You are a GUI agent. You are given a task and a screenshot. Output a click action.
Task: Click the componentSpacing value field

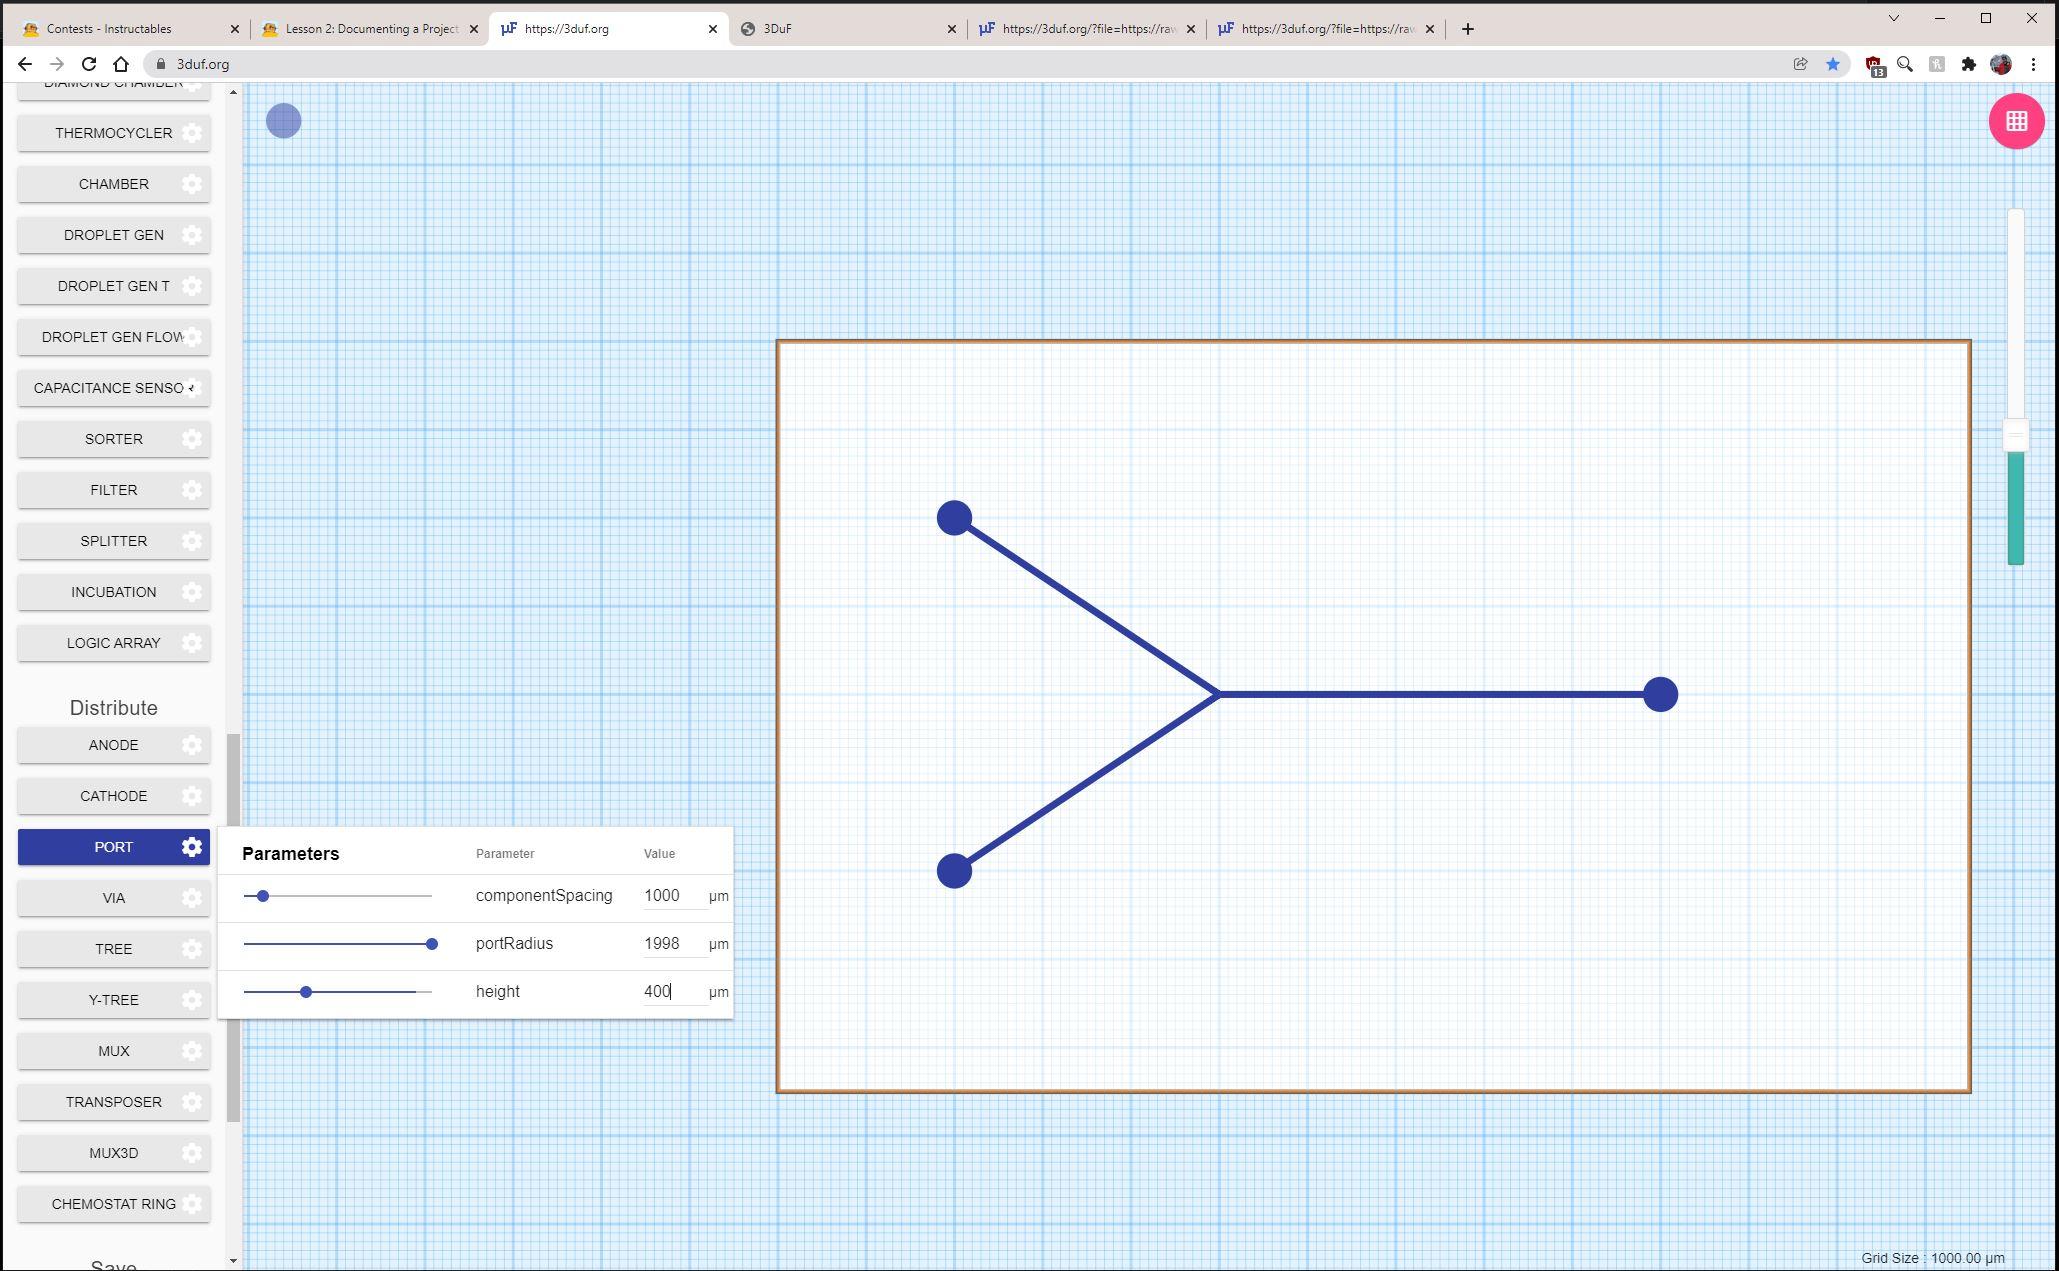pyautogui.click(x=672, y=896)
